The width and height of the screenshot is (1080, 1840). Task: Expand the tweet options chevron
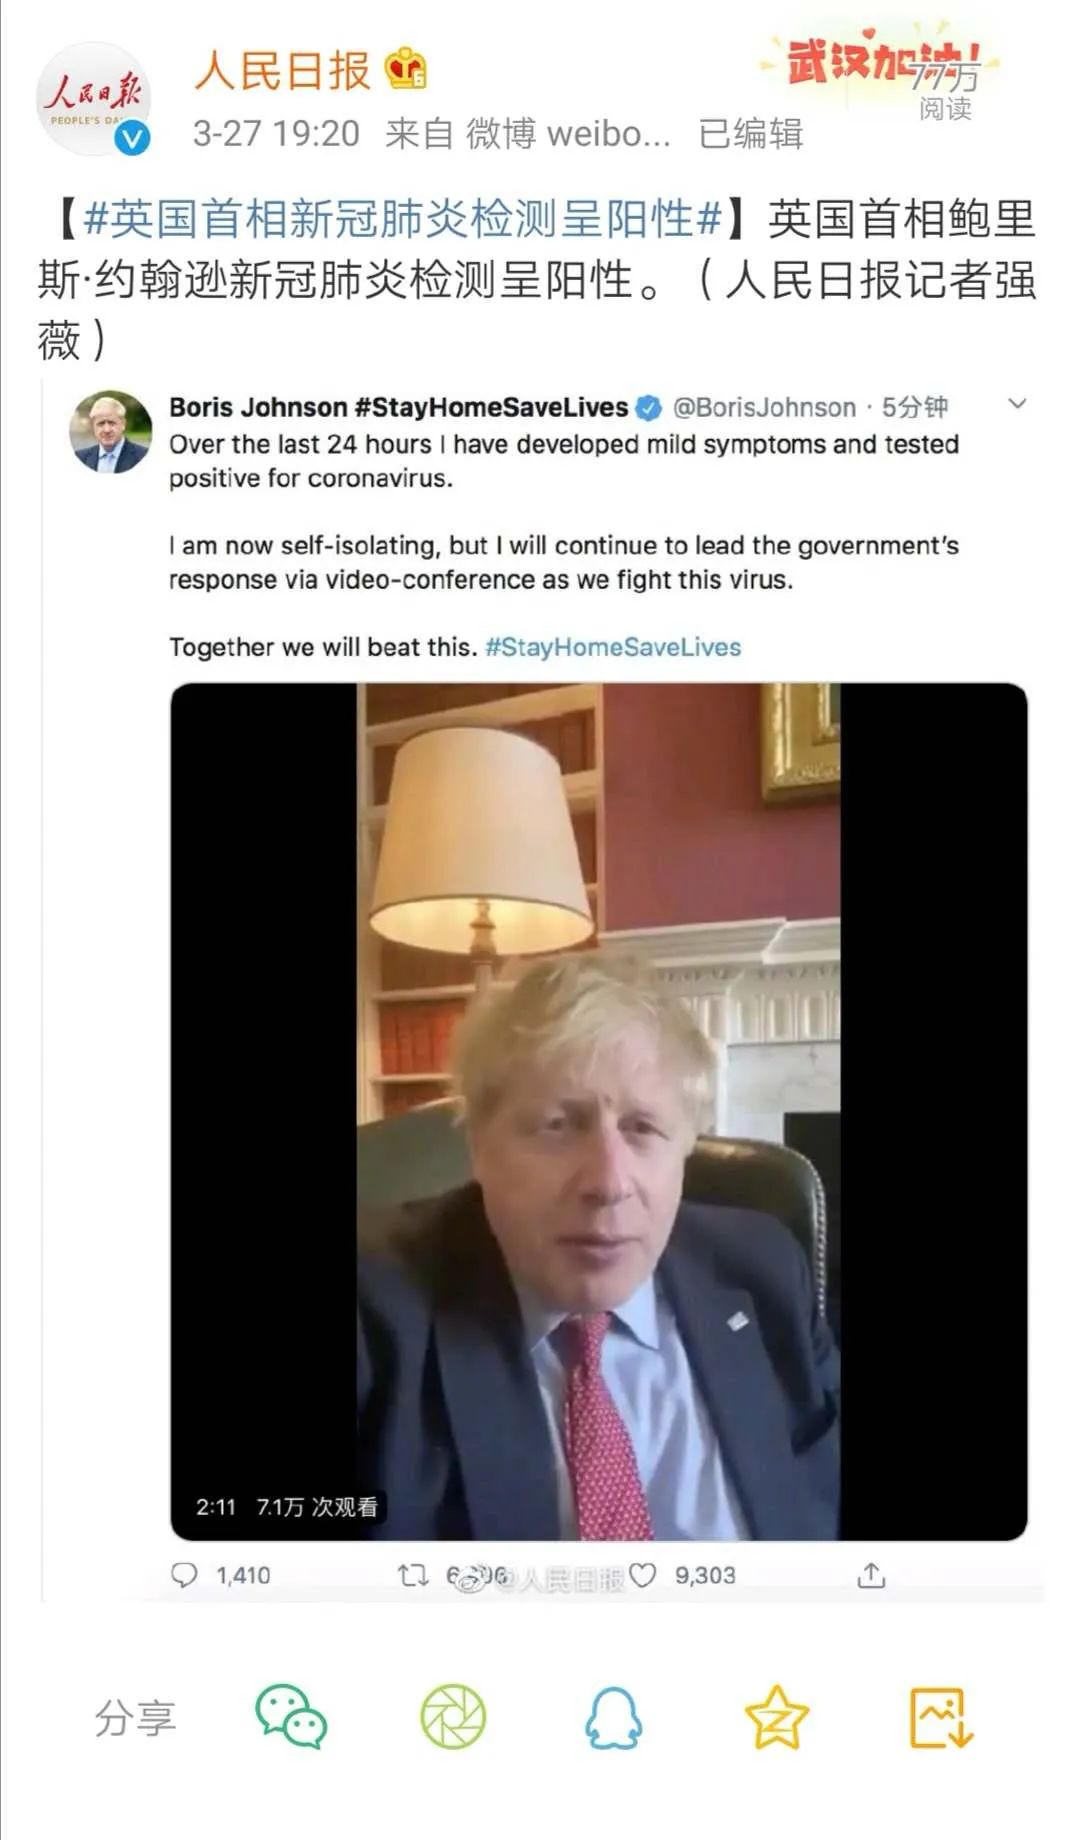coord(1018,402)
